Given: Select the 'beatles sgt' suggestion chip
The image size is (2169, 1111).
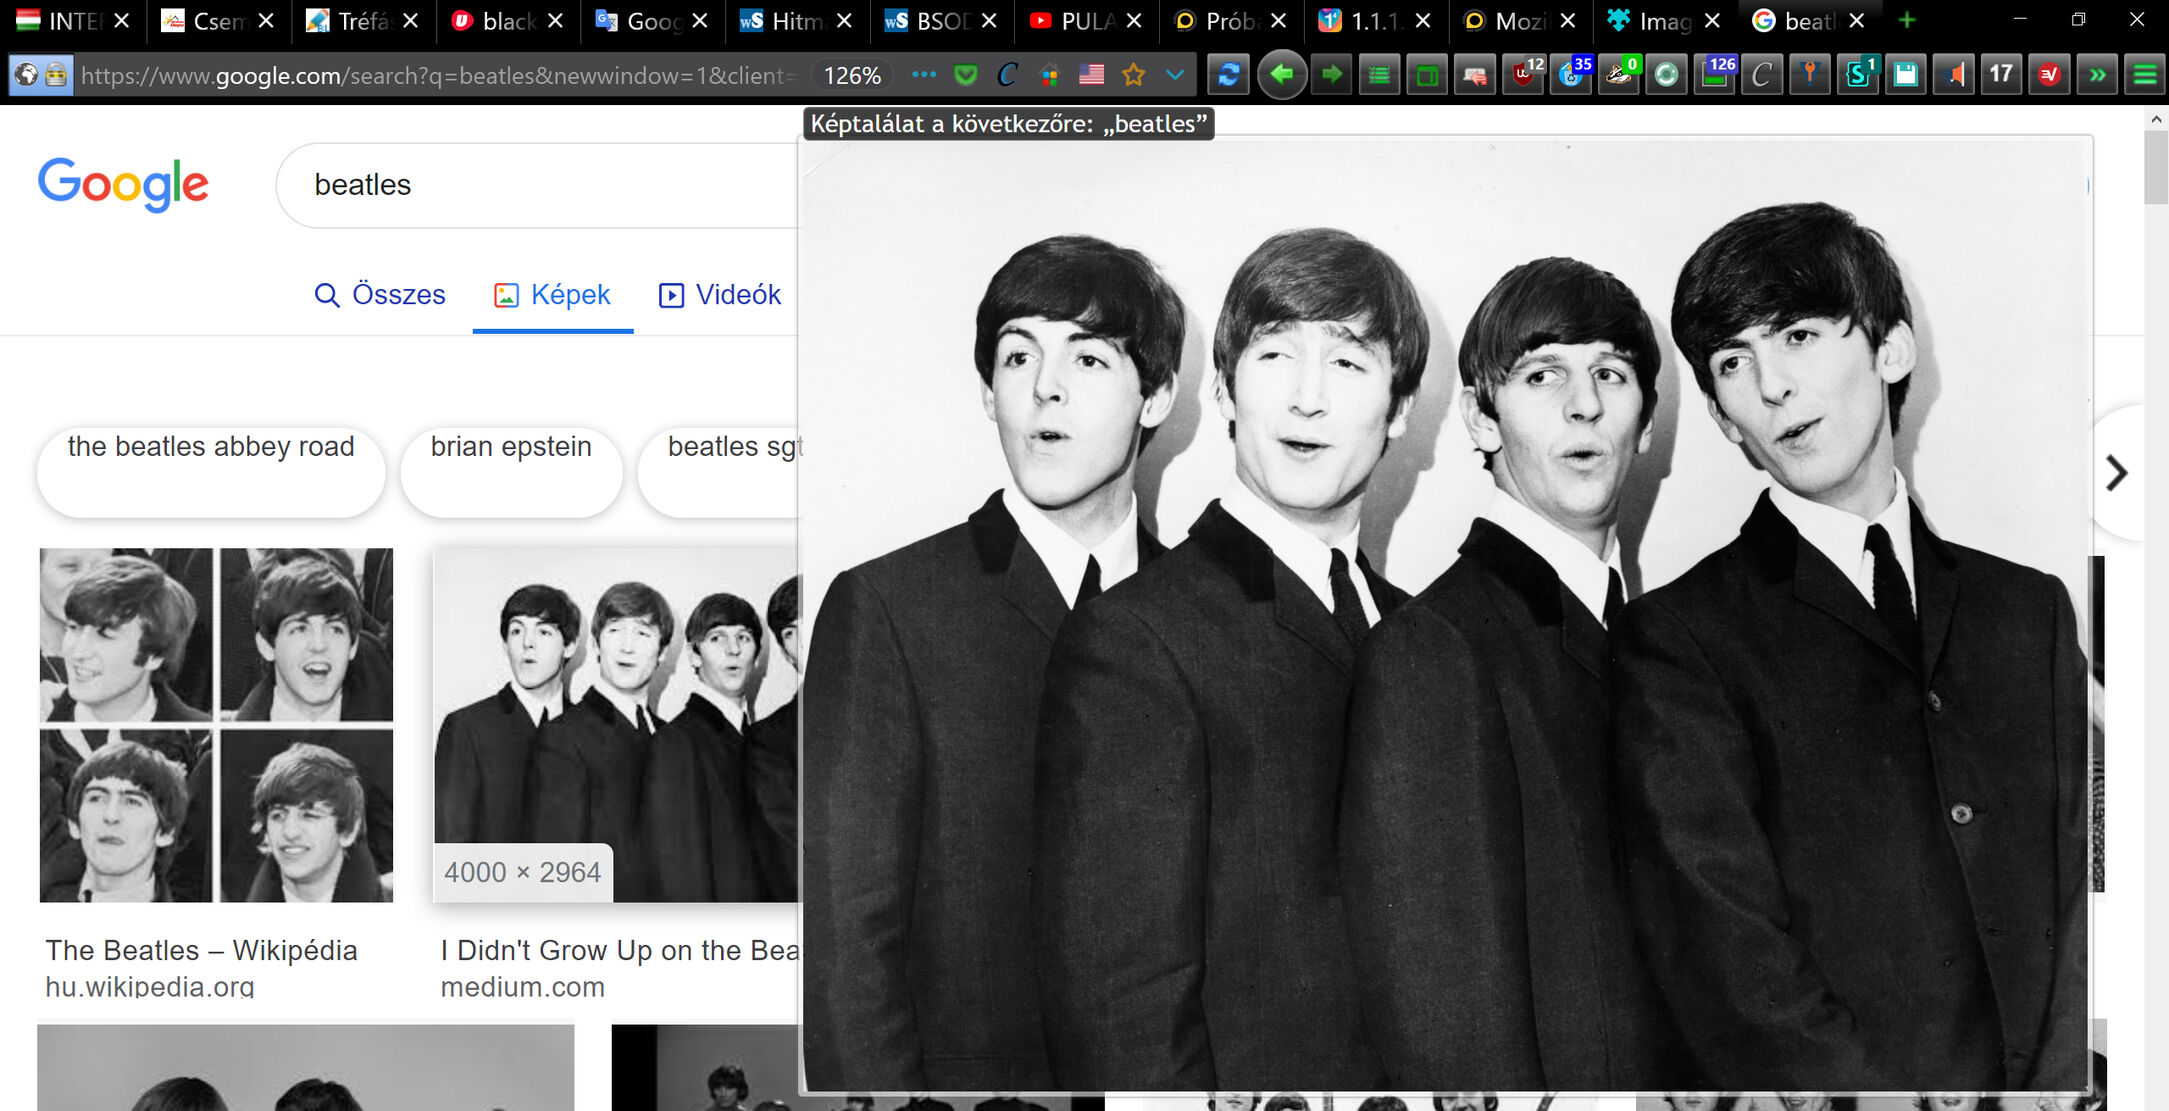Looking at the screenshot, I should click(720, 472).
